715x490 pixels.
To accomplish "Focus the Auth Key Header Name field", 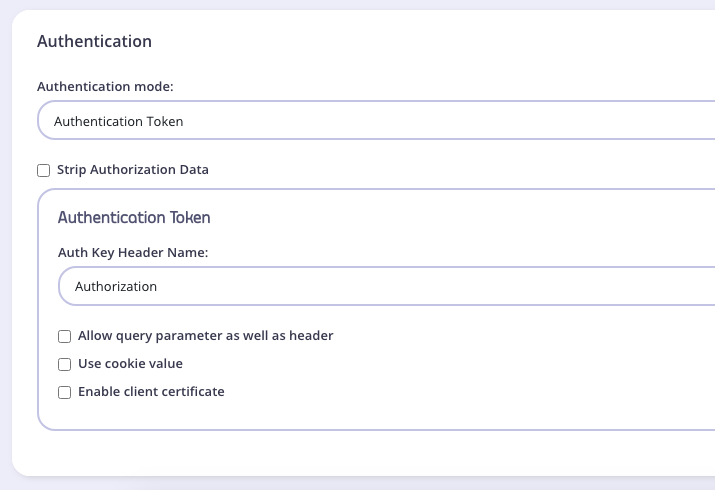I will click(390, 286).
